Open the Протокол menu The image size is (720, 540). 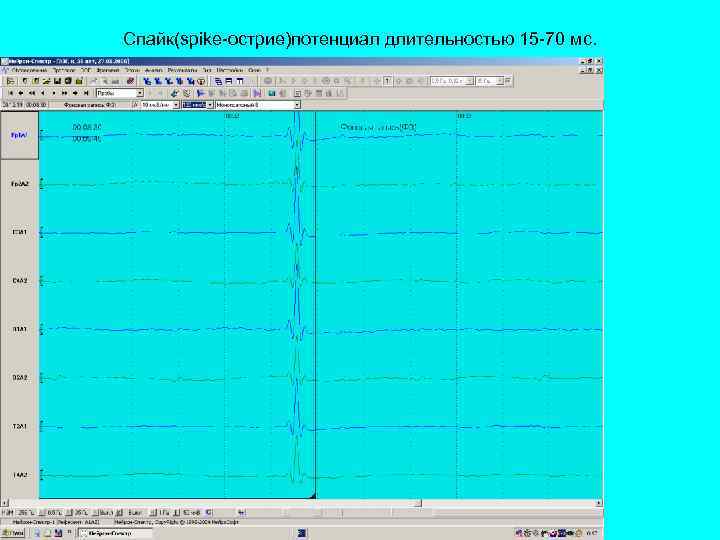click(x=64, y=70)
